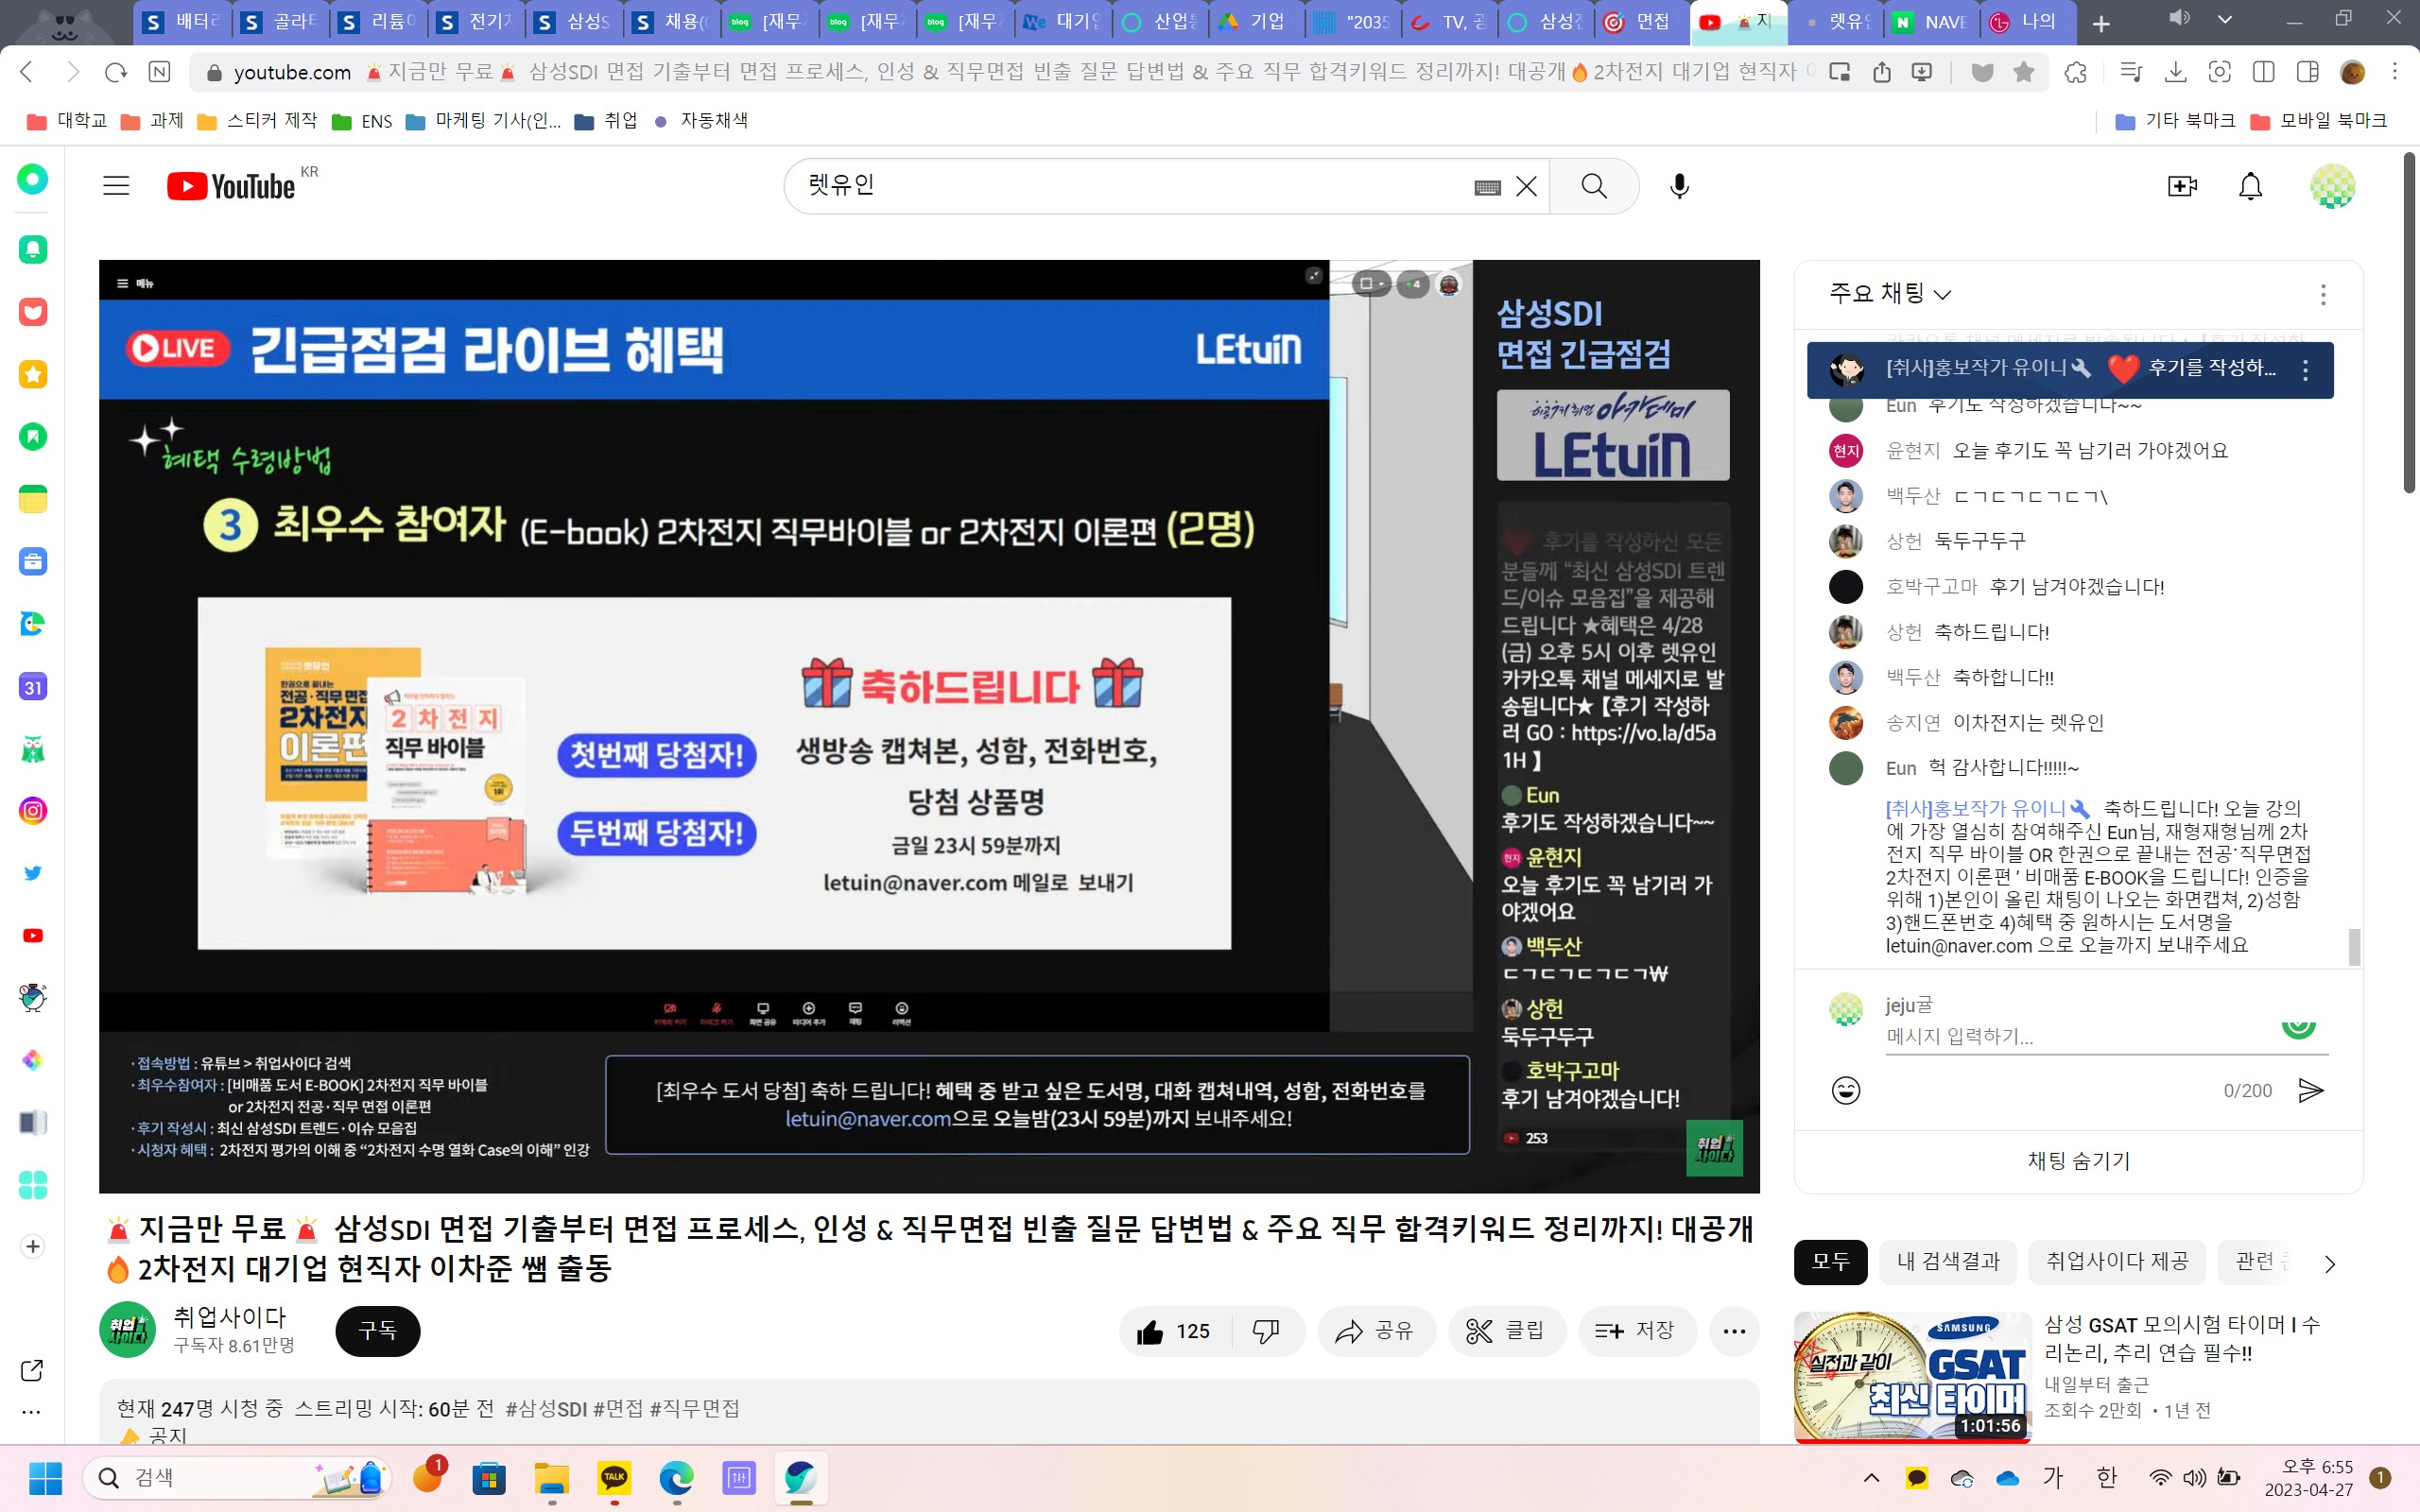Open the YouTube hamburger guide menu
Screen dimensions: 2420x1512
tap(116, 186)
